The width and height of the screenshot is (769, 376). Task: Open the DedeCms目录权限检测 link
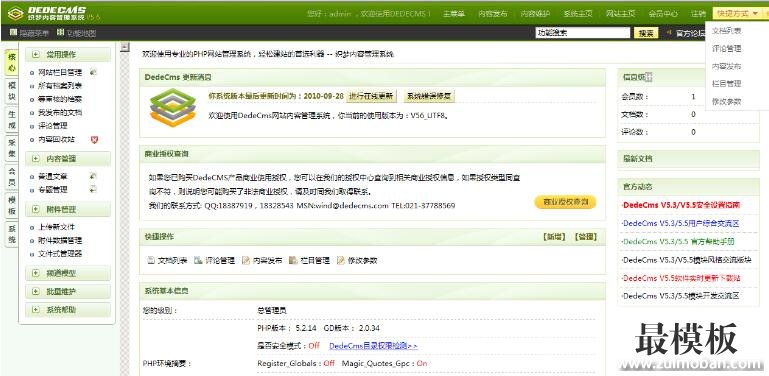point(374,346)
